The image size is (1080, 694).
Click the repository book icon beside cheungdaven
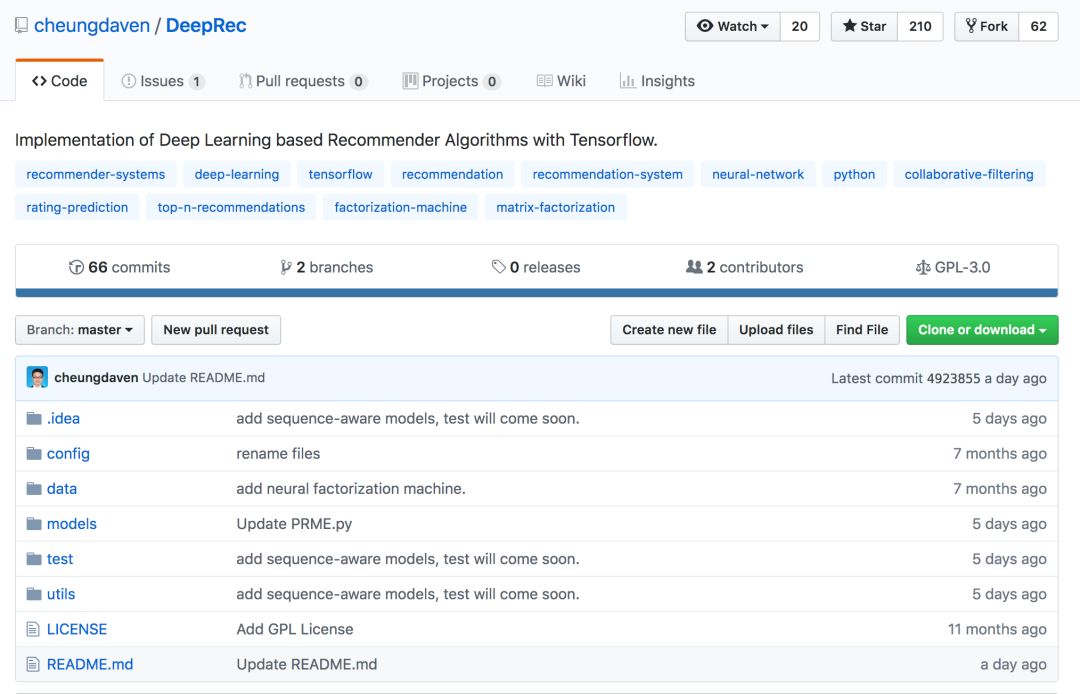coord(22,26)
